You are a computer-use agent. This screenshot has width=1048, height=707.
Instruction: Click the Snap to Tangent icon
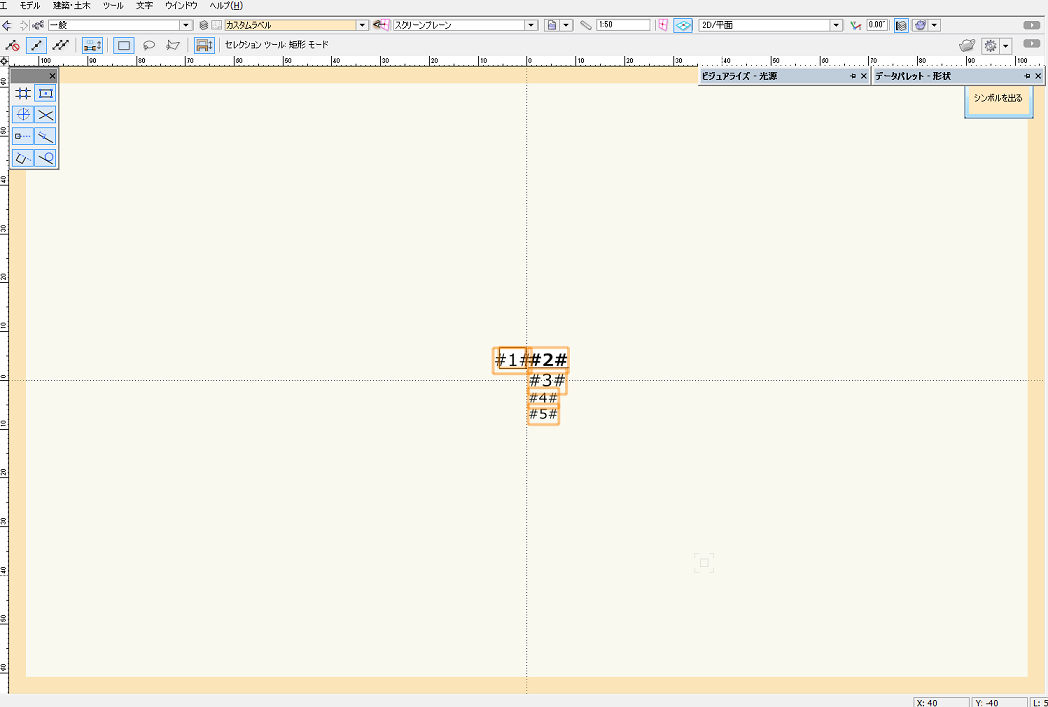coord(45,158)
